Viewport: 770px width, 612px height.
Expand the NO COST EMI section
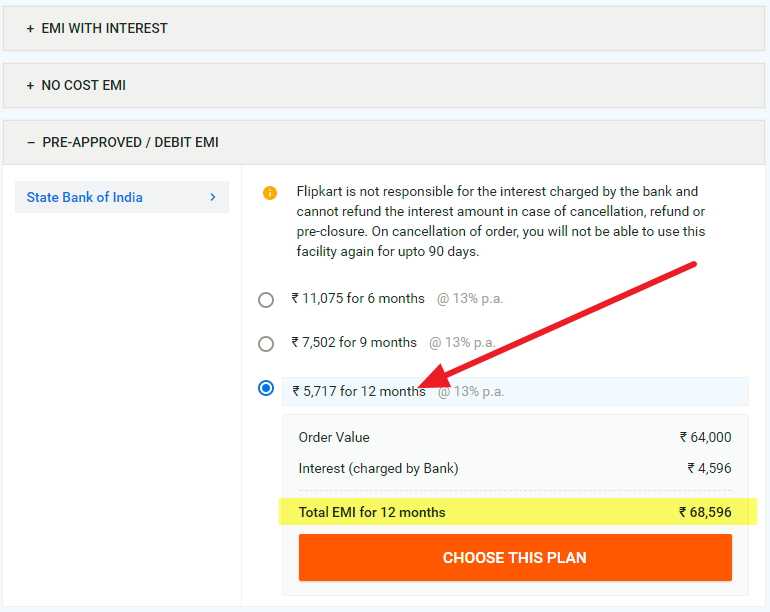384,85
